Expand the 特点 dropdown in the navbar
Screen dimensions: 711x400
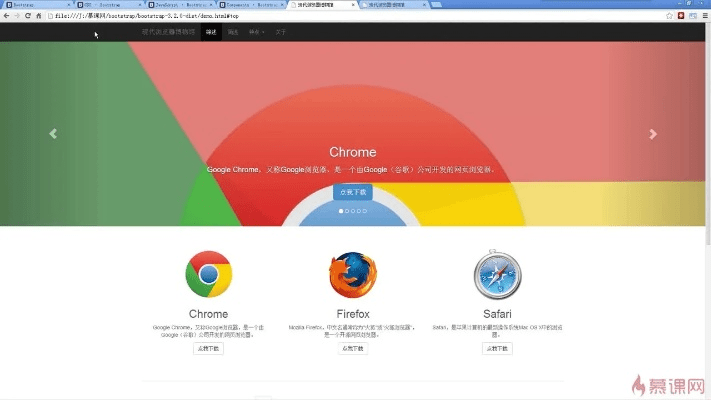258,32
